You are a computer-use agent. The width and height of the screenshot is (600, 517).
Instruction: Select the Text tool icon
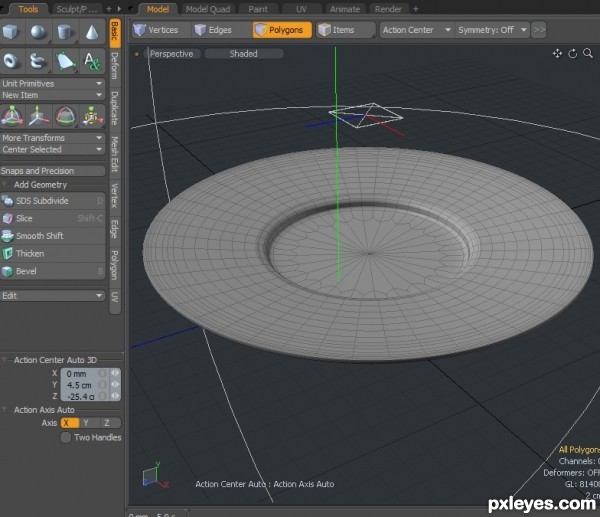[x=92, y=61]
